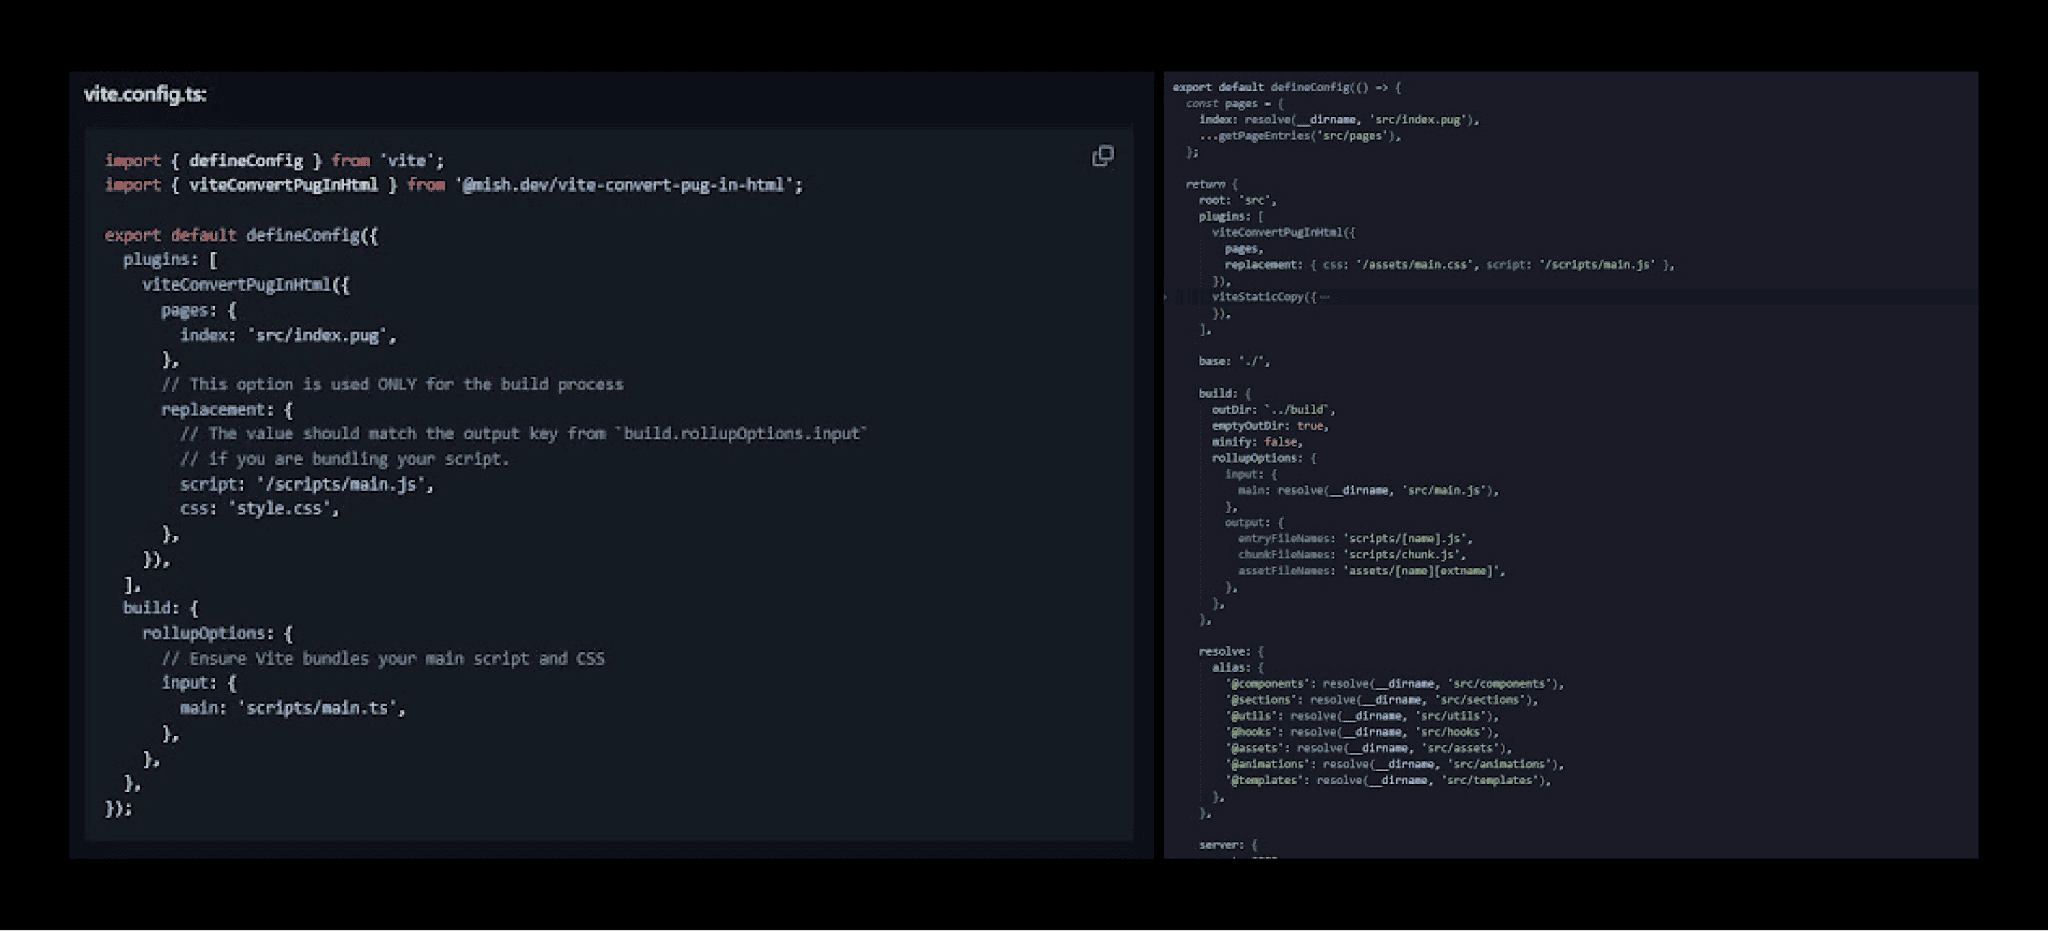Click the 'scripts/main.ts' input value
This screenshot has height=931, width=2048.
(317, 708)
